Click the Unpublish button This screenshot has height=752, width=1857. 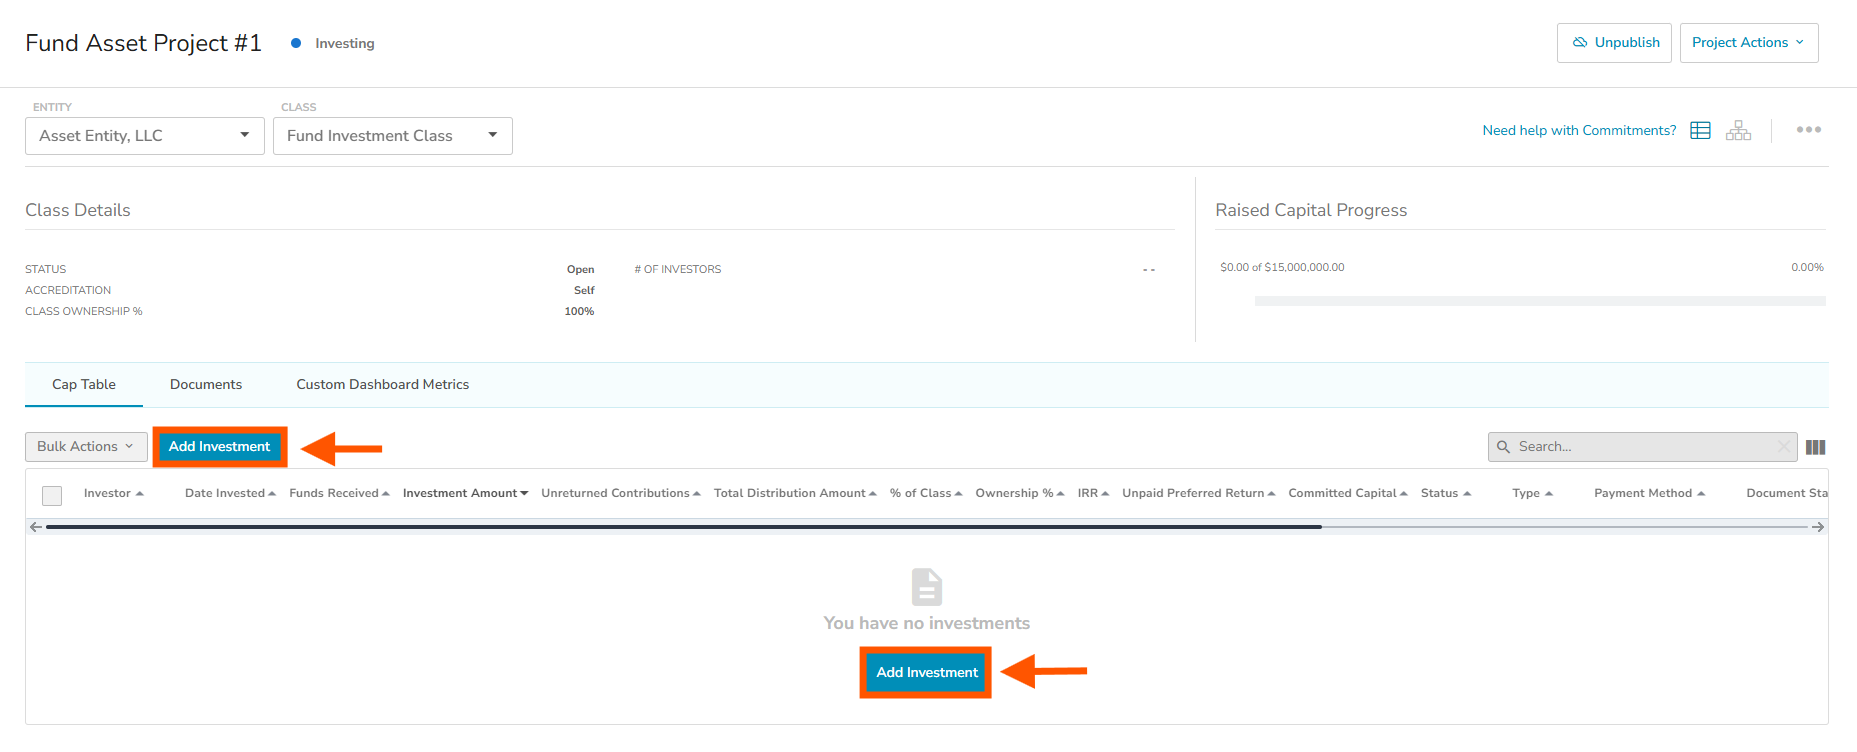[x=1613, y=43]
